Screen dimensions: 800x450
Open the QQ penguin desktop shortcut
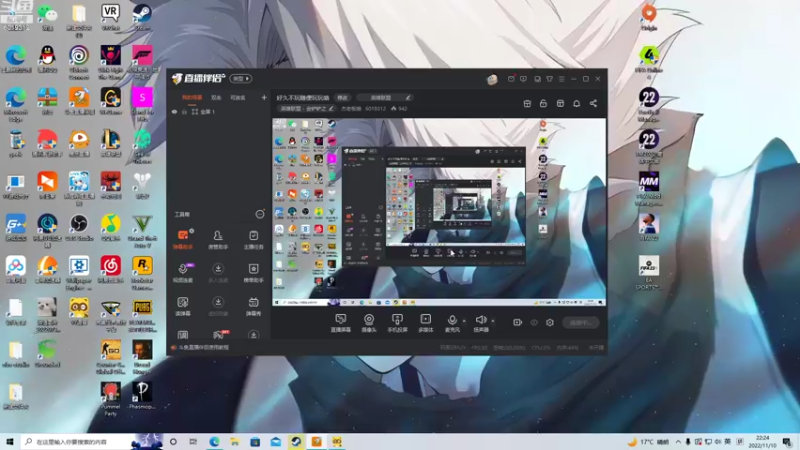[x=47, y=59]
